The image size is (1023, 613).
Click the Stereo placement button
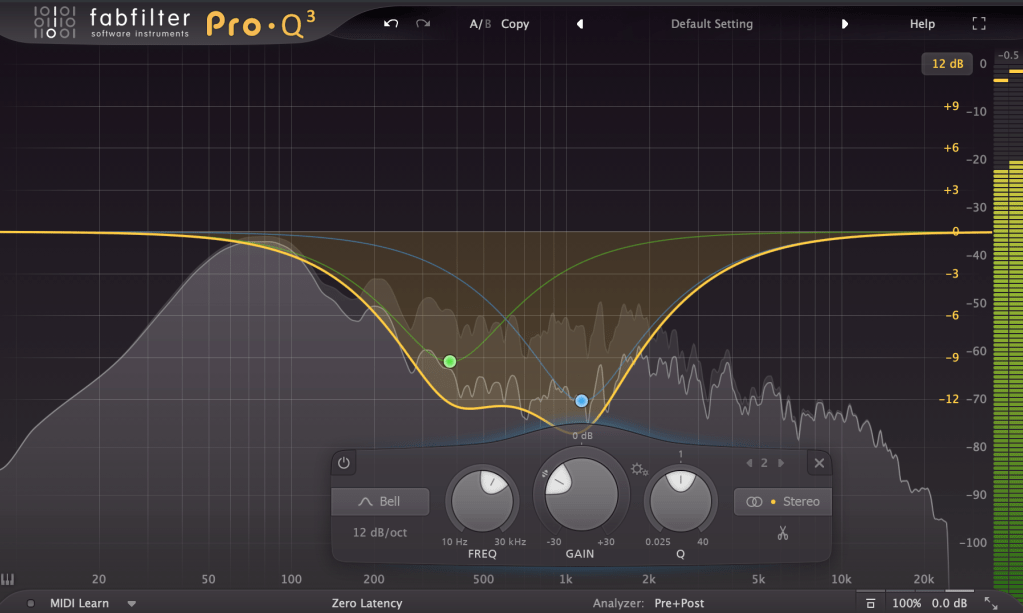click(783, 502)
